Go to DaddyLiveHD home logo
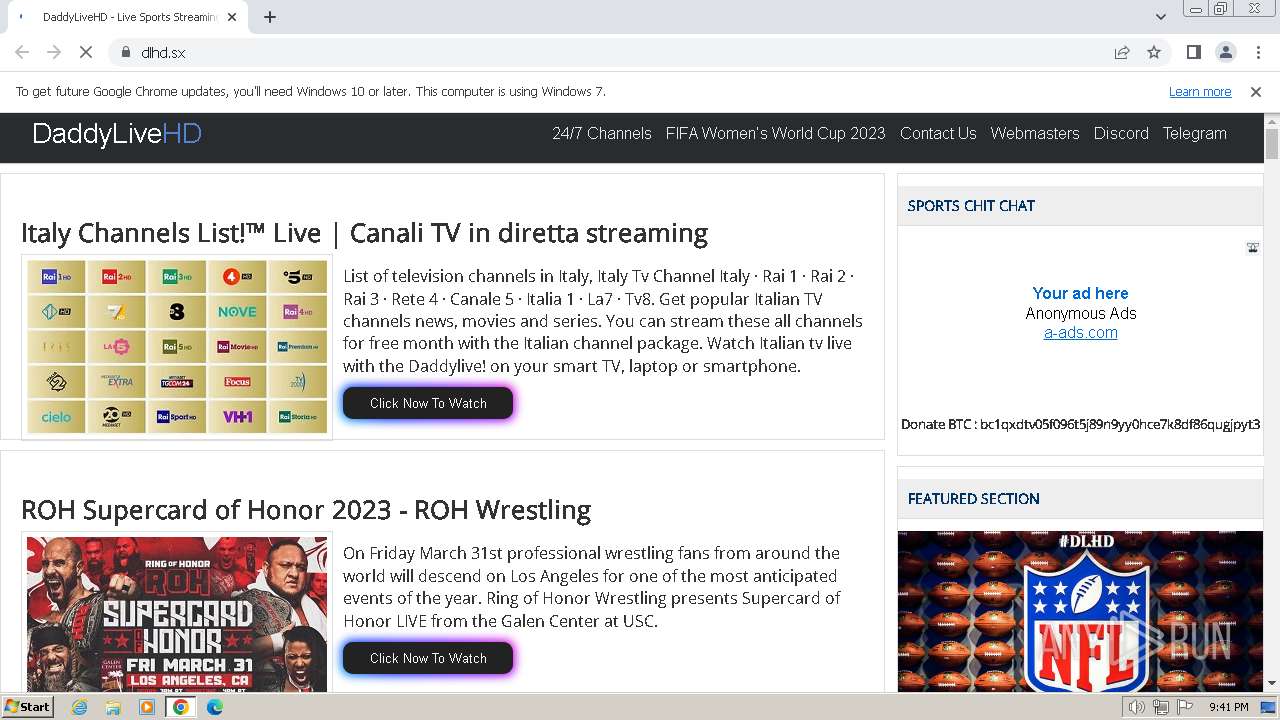 click(117, 134)
